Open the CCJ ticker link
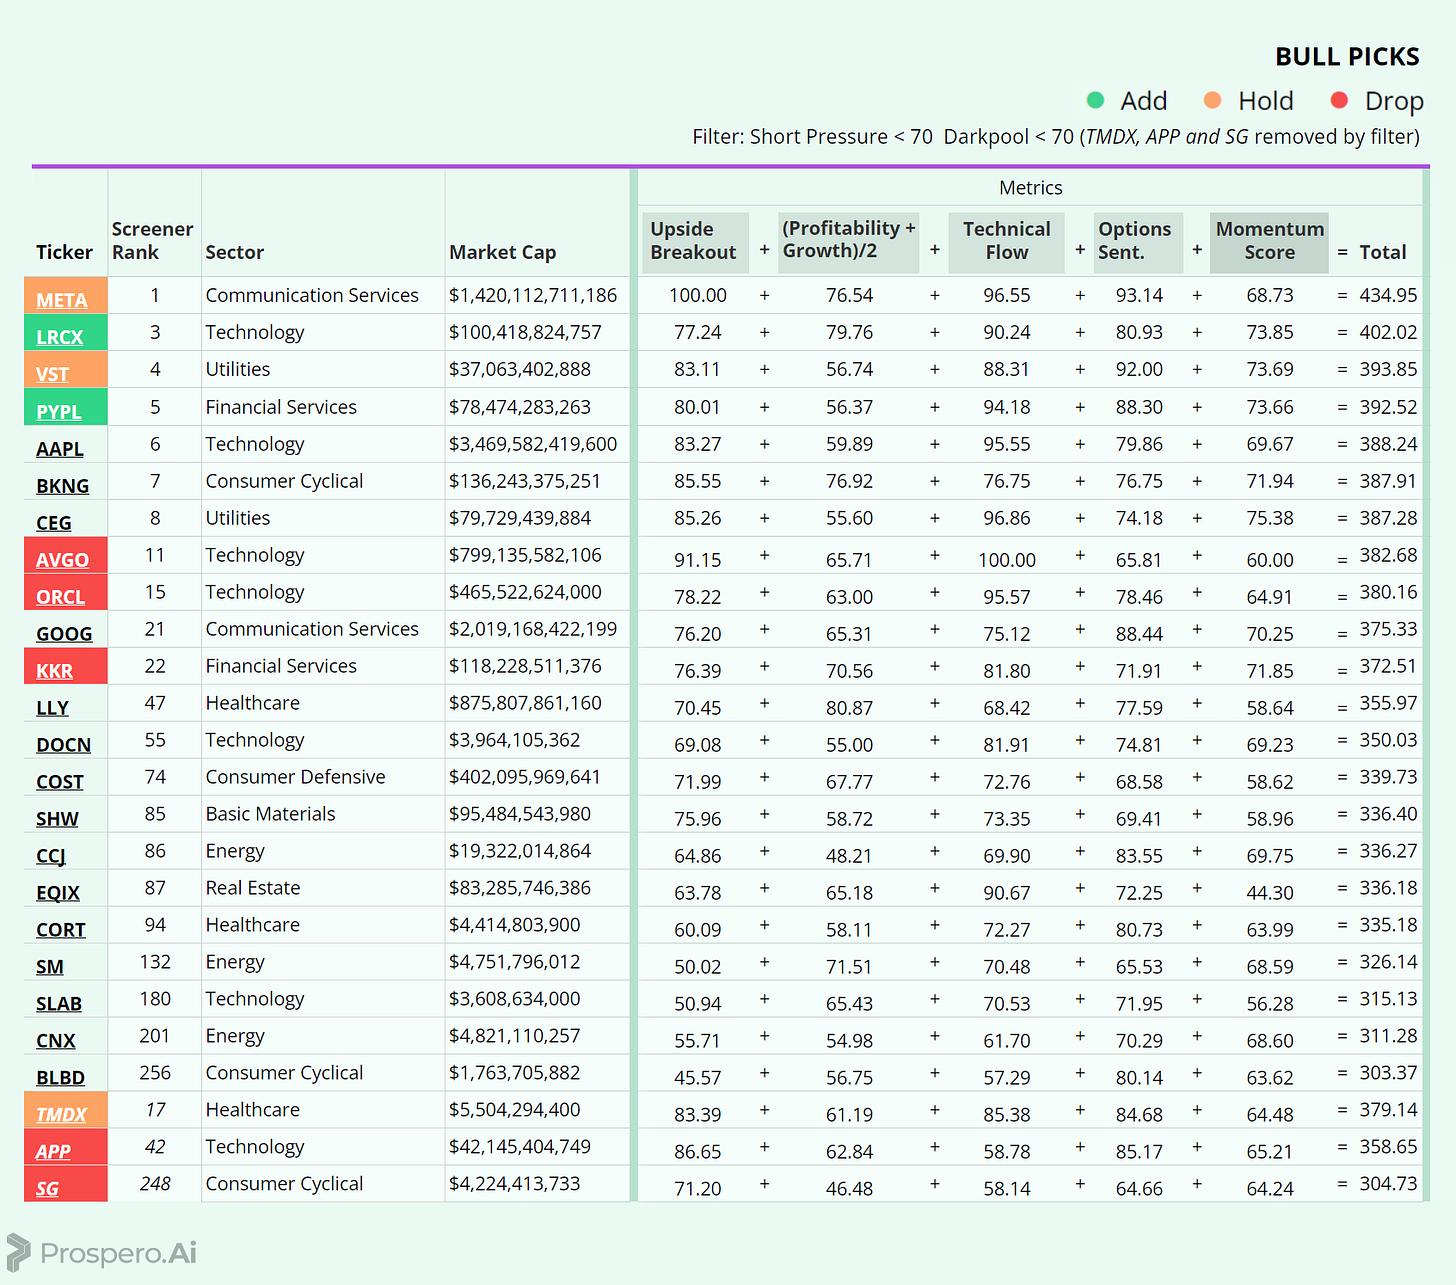 pos(51,856)
